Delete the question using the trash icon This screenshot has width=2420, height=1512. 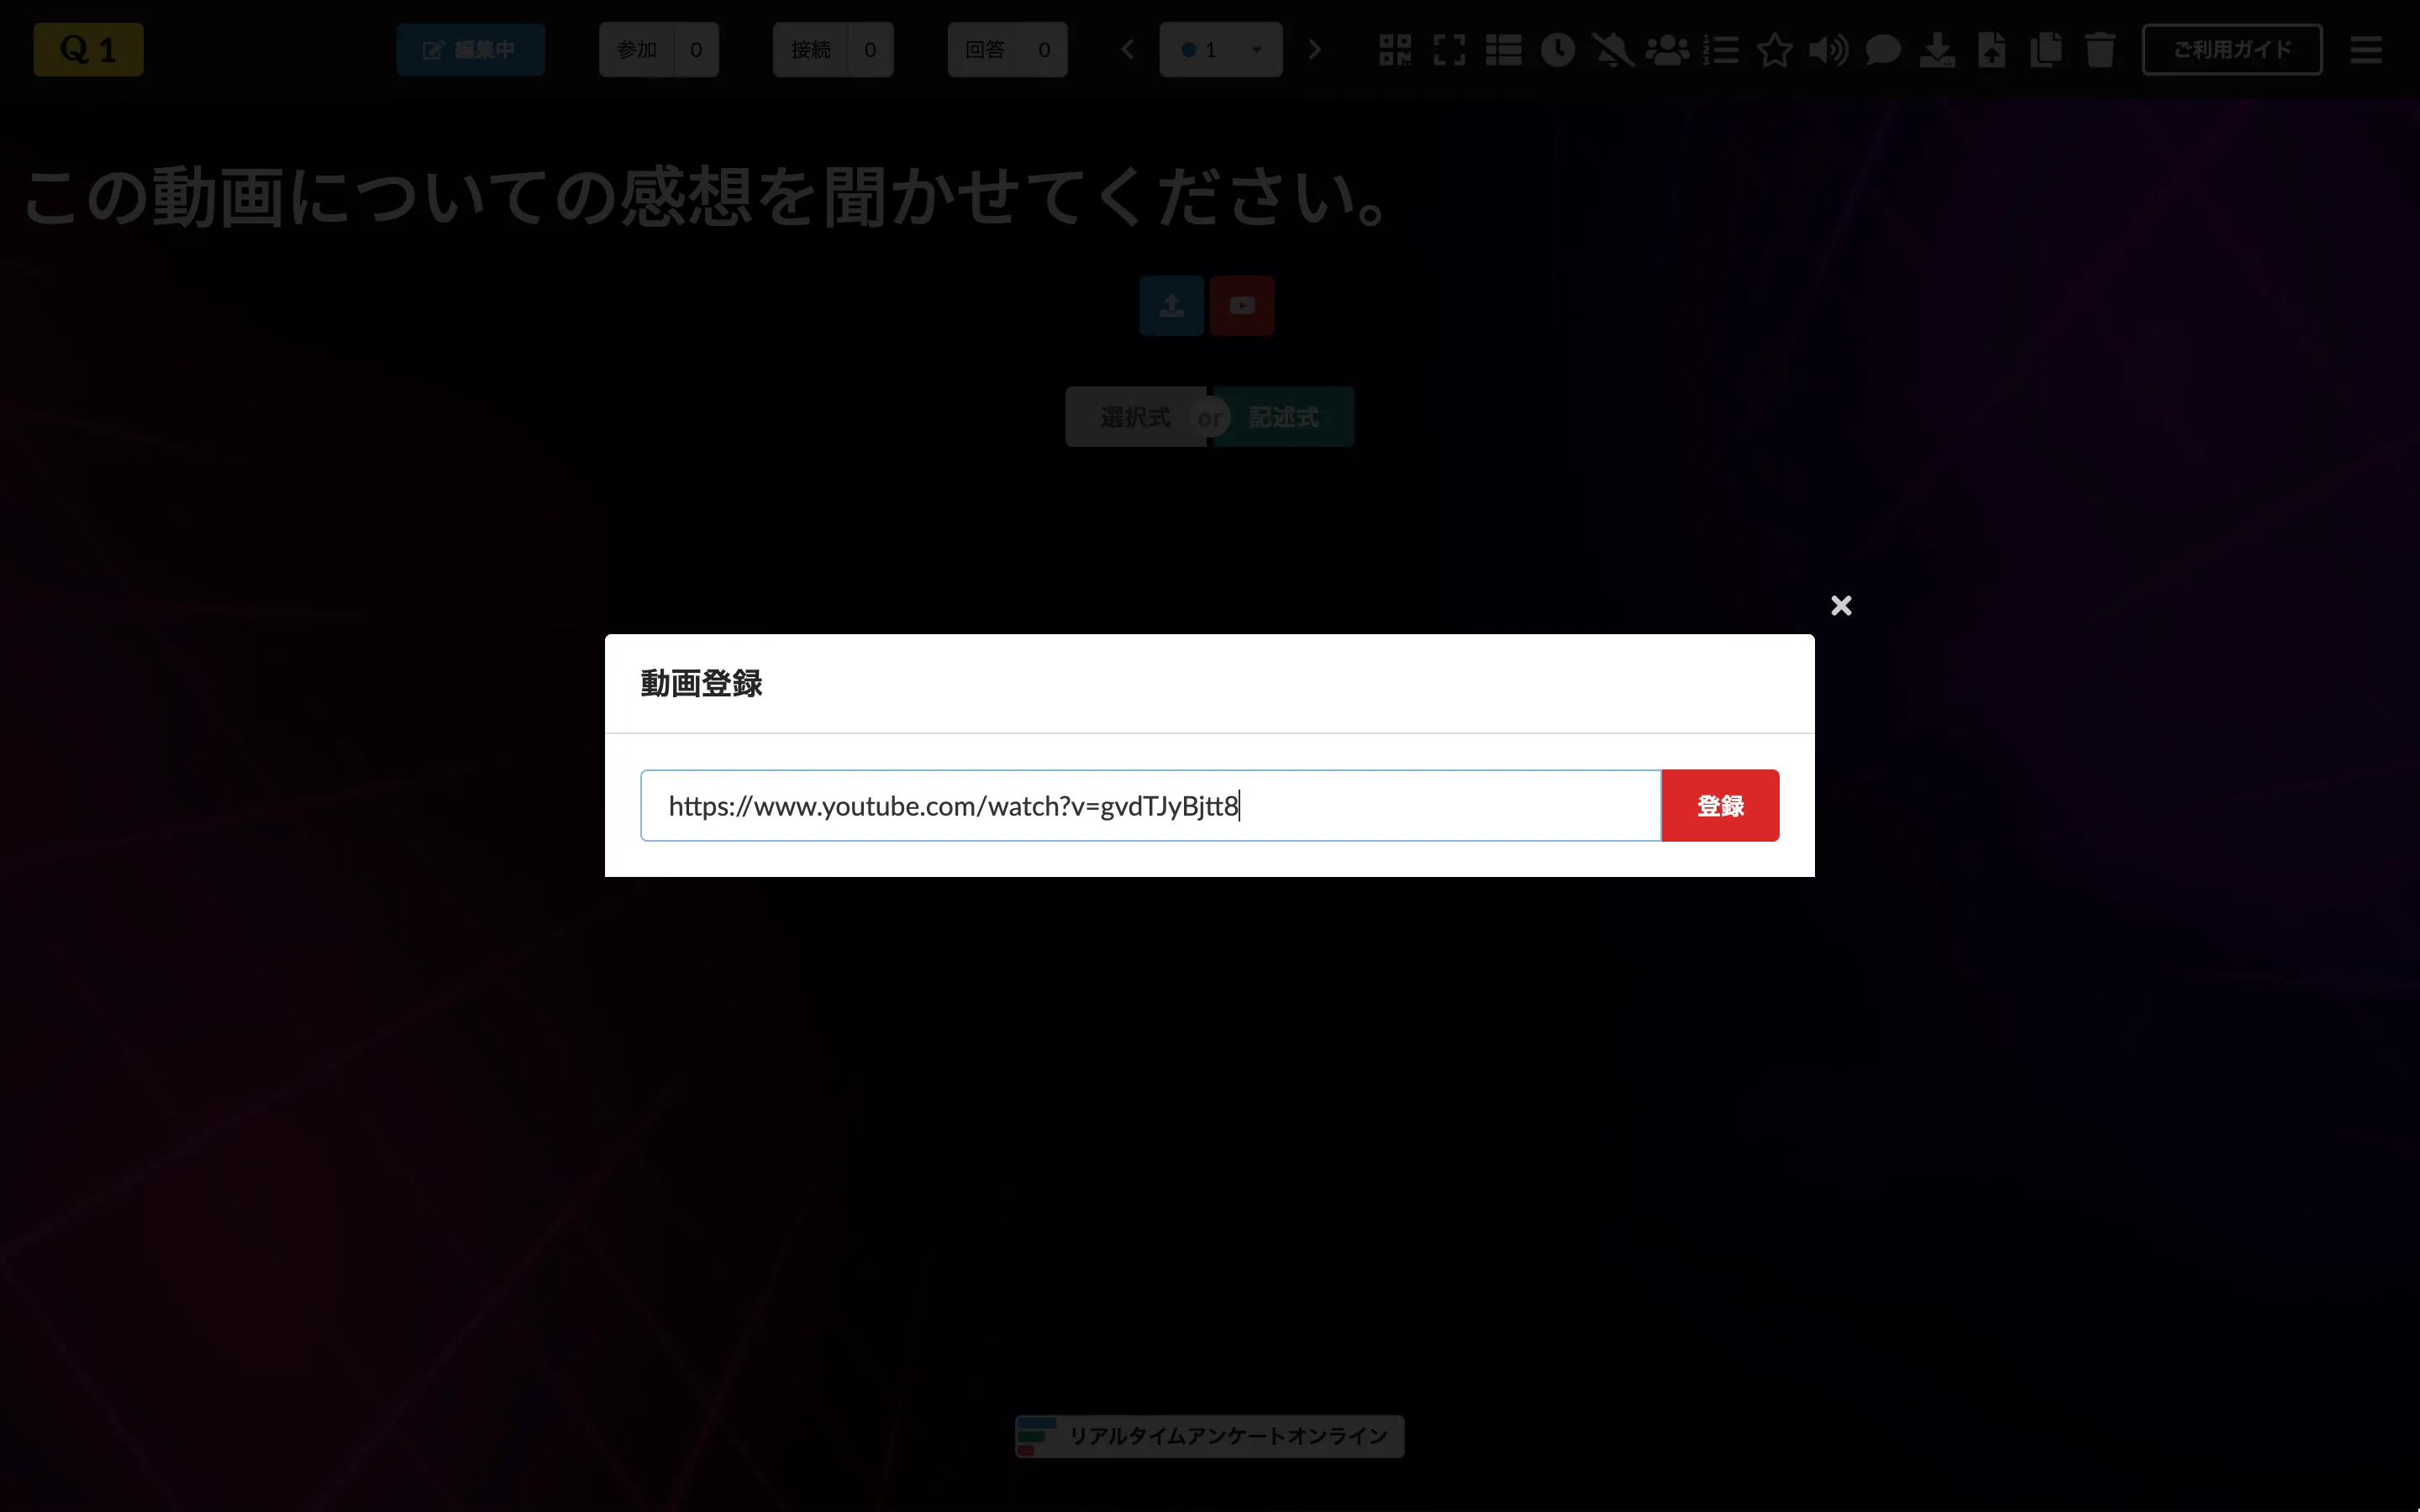click(x=2100, y=49)
